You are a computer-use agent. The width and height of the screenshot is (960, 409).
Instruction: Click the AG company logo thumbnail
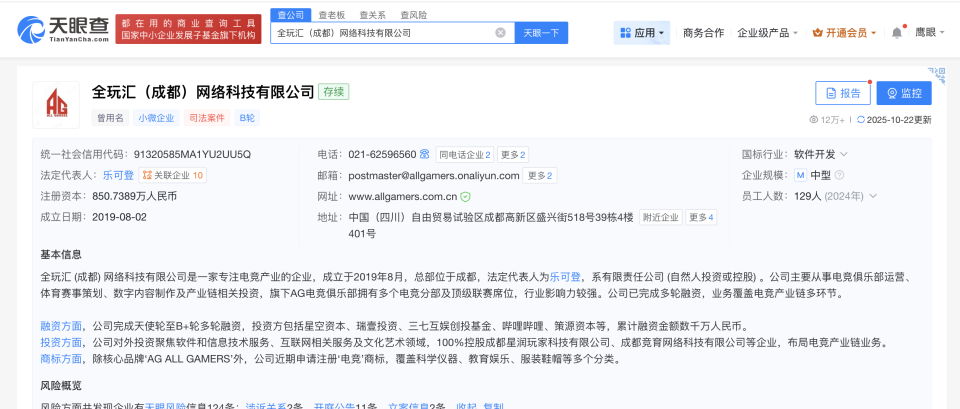point(55,105)
